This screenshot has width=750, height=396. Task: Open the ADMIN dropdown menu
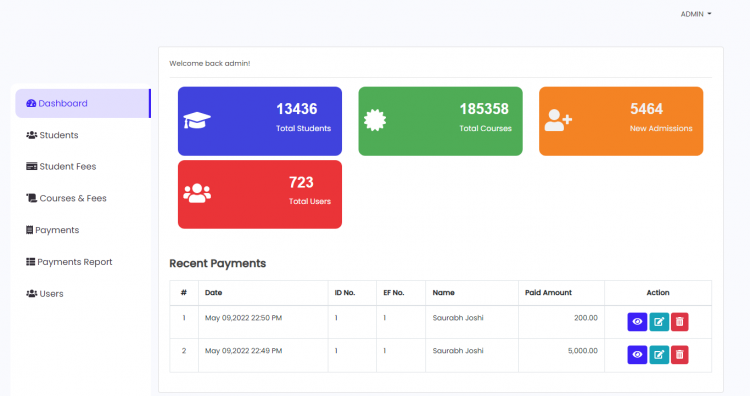pos(696,14)
